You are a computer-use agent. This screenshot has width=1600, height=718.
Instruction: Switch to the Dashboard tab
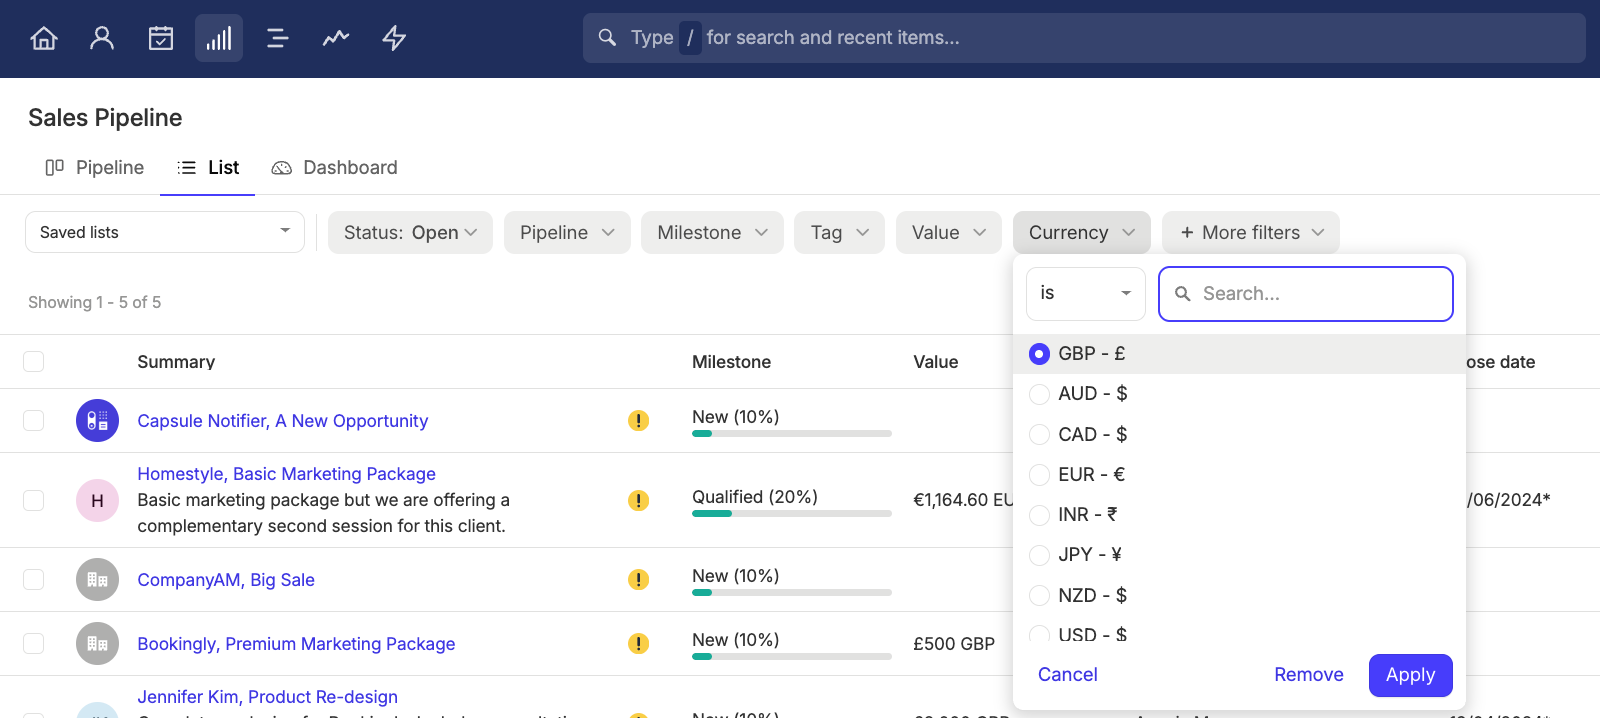pyautogui.click(x=334, y=167)
